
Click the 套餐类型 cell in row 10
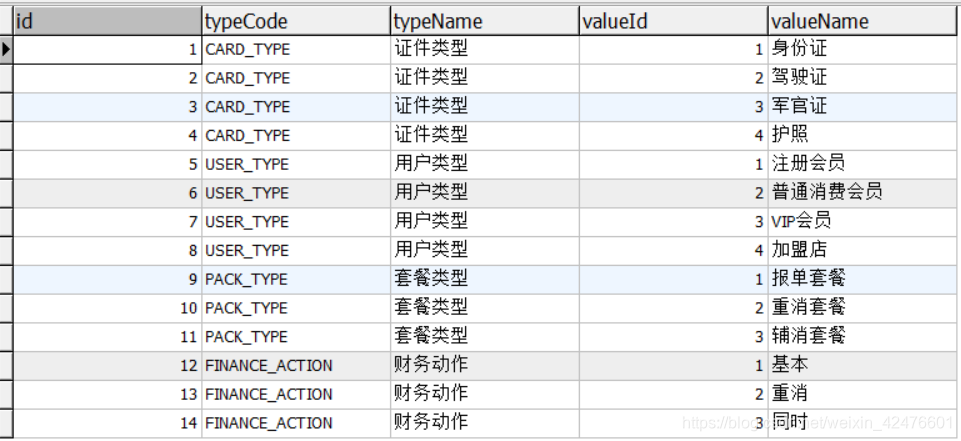(485, 308)
